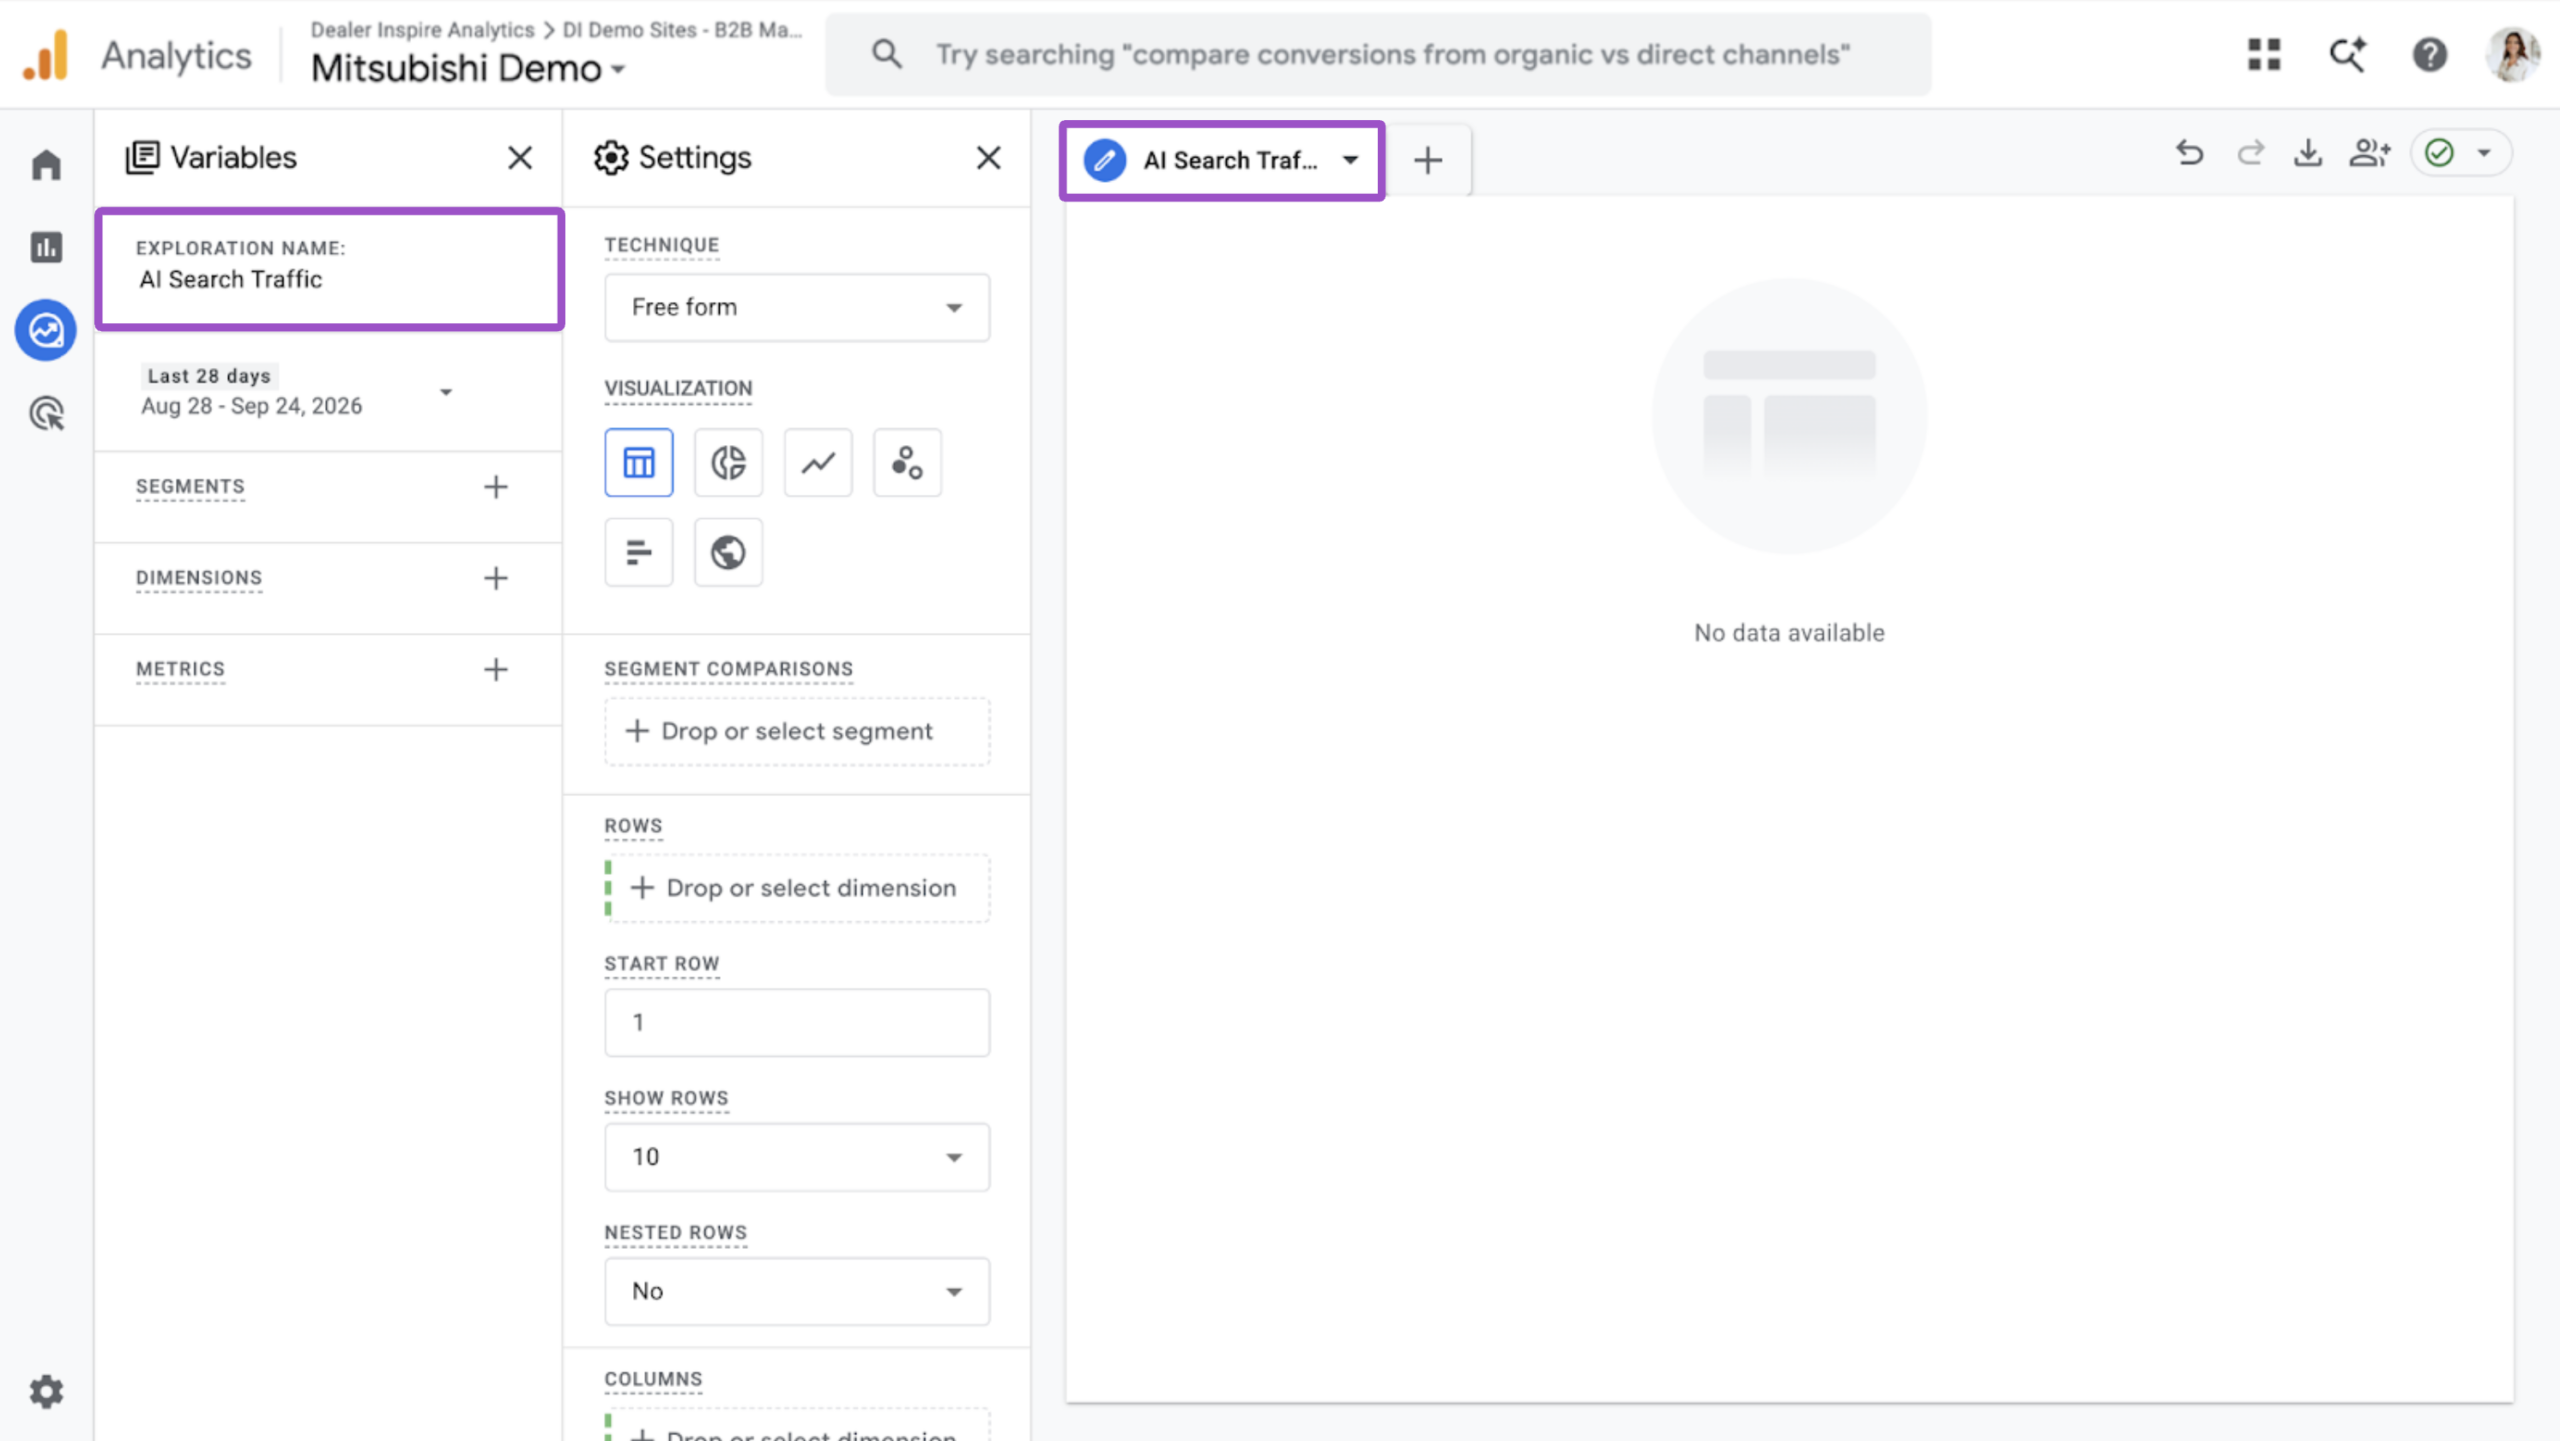The width and height of the screenshot is (2560, 1441).
Task: Select the Scatterplot visualization icon
Action: pos(907,463)
